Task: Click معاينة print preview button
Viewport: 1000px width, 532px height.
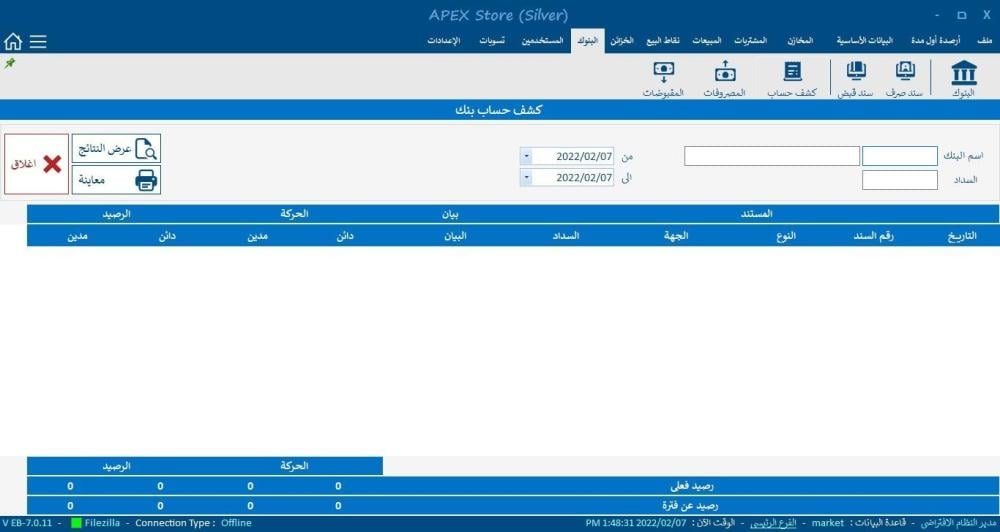Action: (116, 180)
